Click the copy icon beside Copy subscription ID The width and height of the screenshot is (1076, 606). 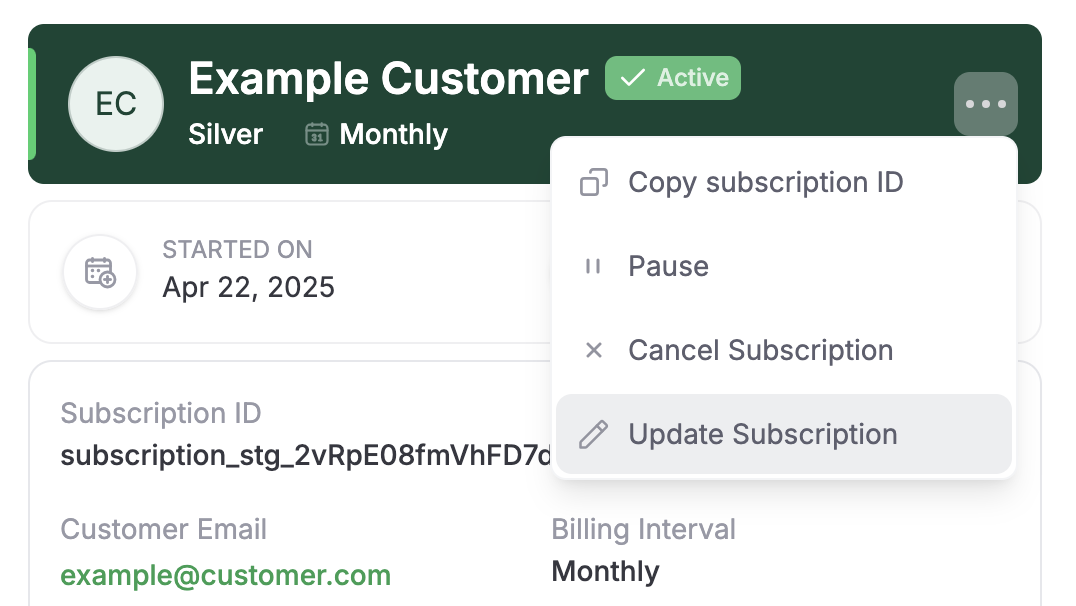click(x=594, y=183)
